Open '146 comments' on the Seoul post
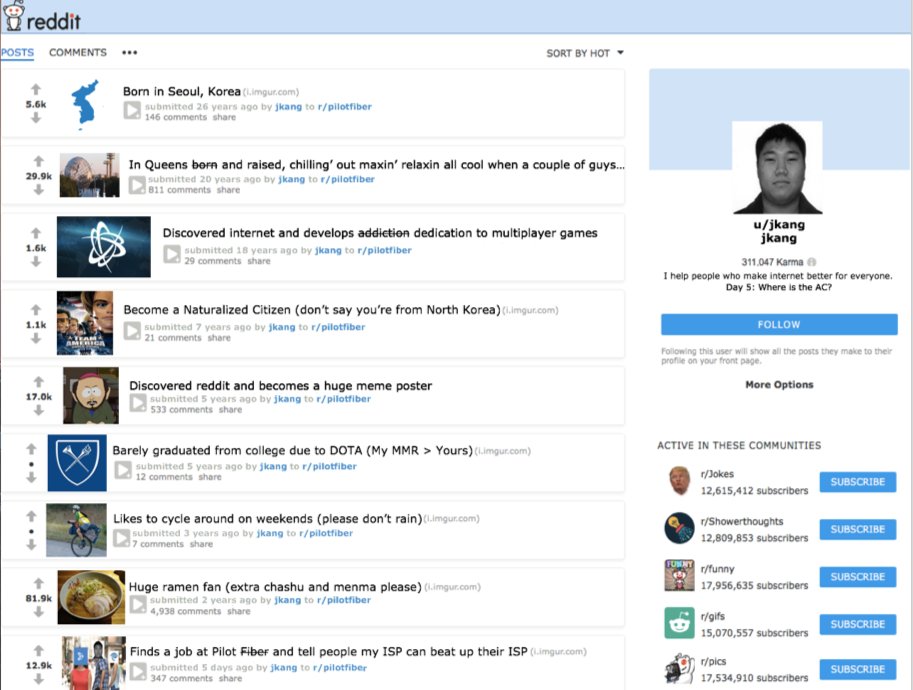The height and width of the screenshot is (690, 913). (175, 117)
